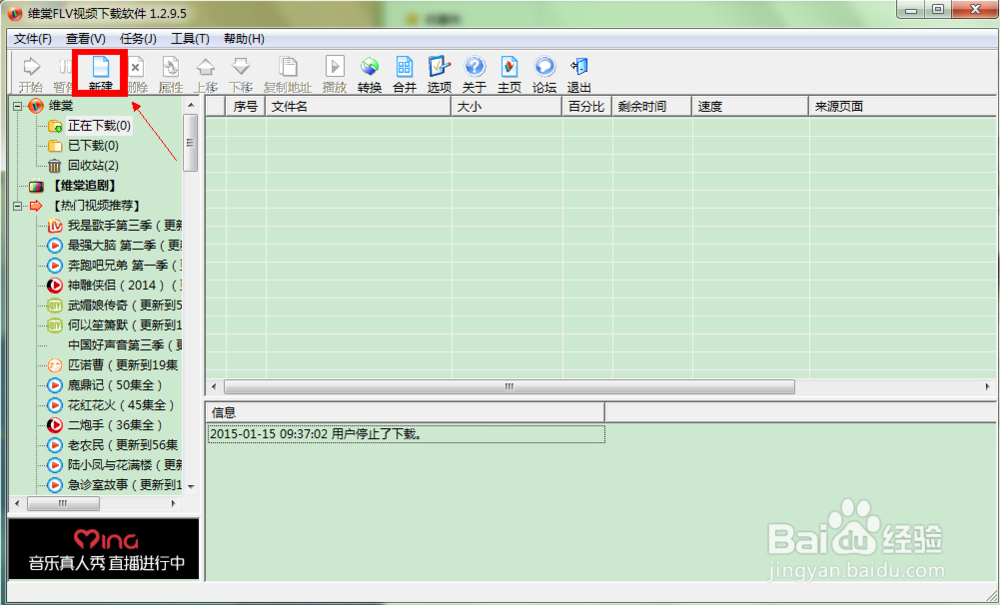Image resolution: width=1000 pixels, height=605 pixels.
Task: Open 属性 properties from the toolbar
Action: pos(170,74)
